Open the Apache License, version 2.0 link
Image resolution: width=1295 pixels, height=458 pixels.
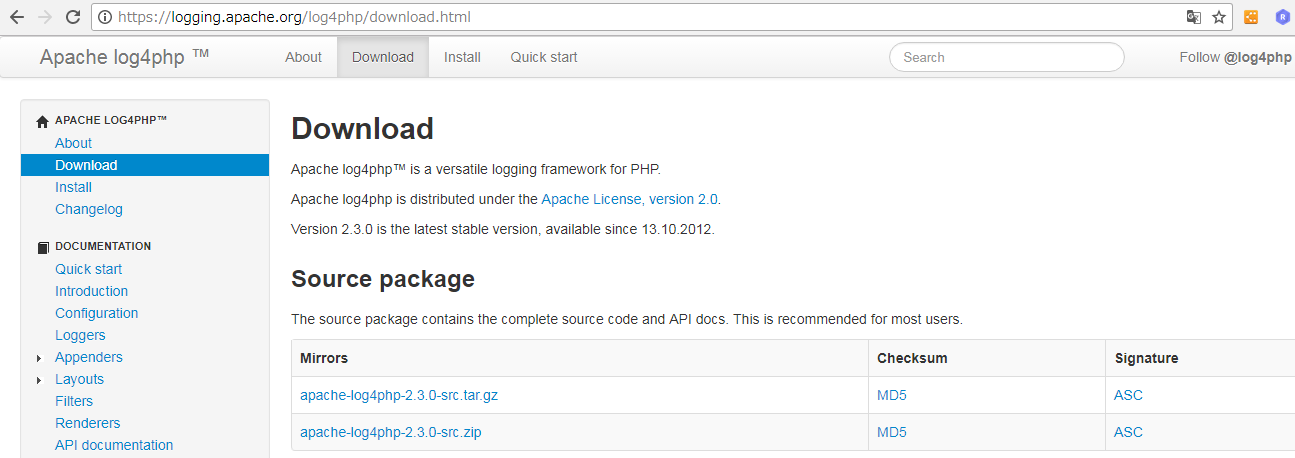[x=629, y=199]
